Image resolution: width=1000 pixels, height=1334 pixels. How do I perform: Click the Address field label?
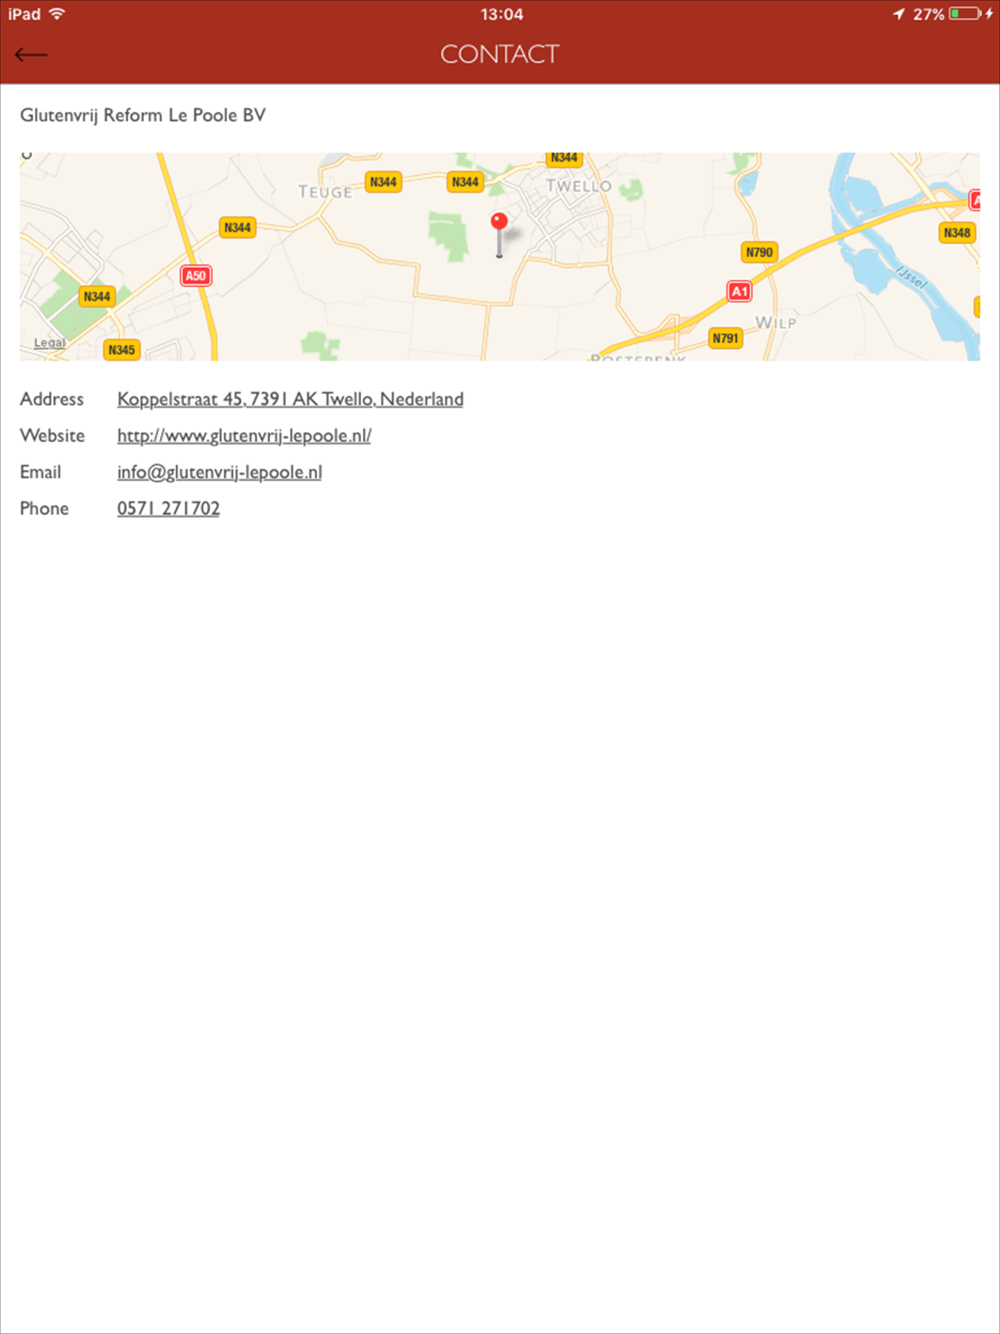[x=52, y=399]
